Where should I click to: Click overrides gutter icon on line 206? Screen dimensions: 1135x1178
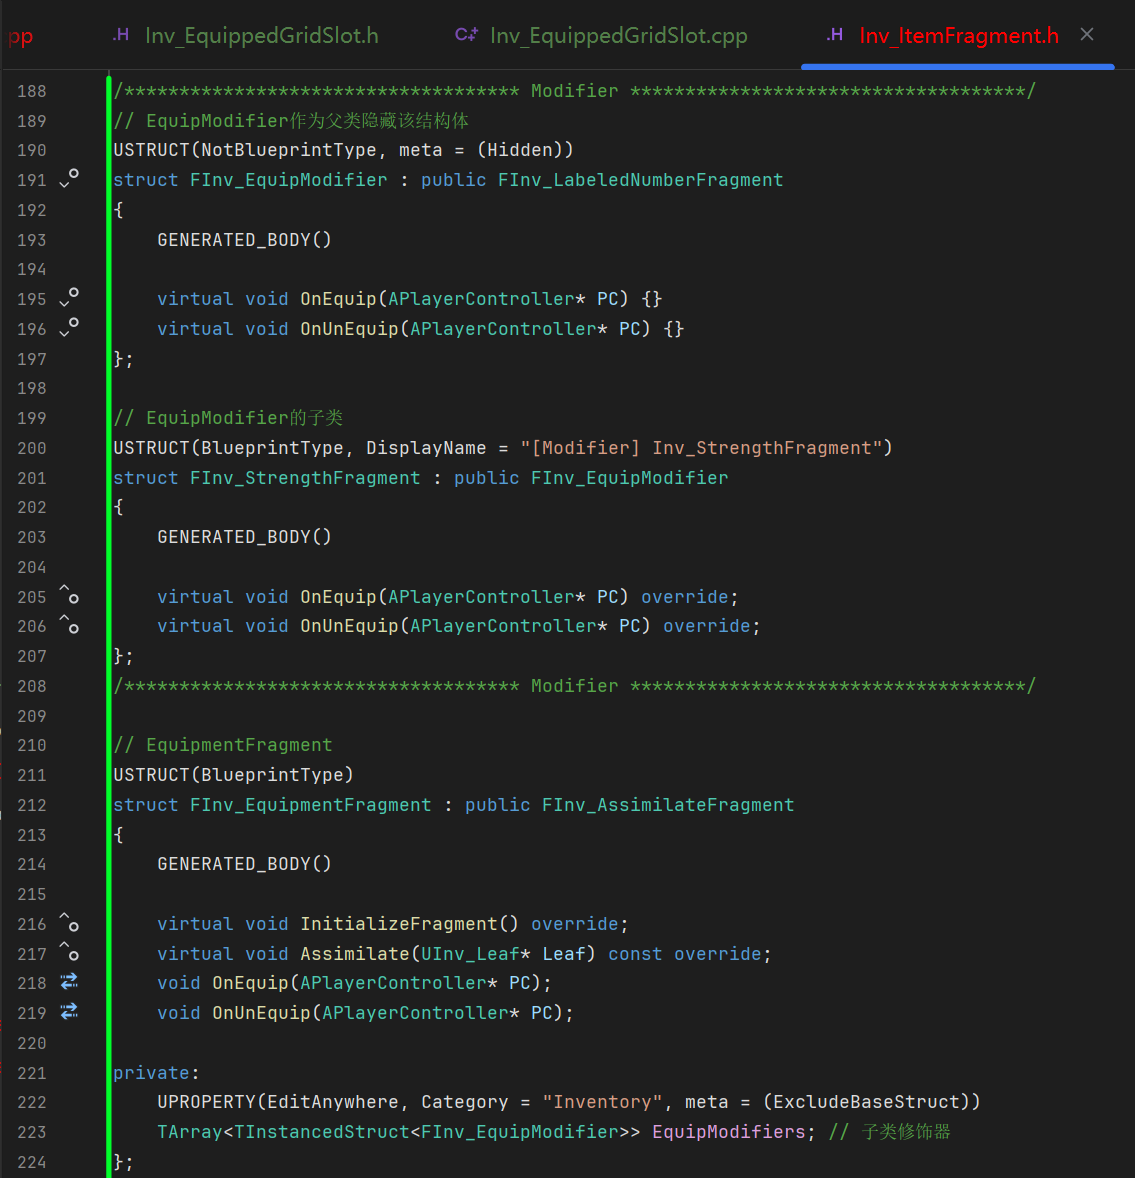point(69,625)
